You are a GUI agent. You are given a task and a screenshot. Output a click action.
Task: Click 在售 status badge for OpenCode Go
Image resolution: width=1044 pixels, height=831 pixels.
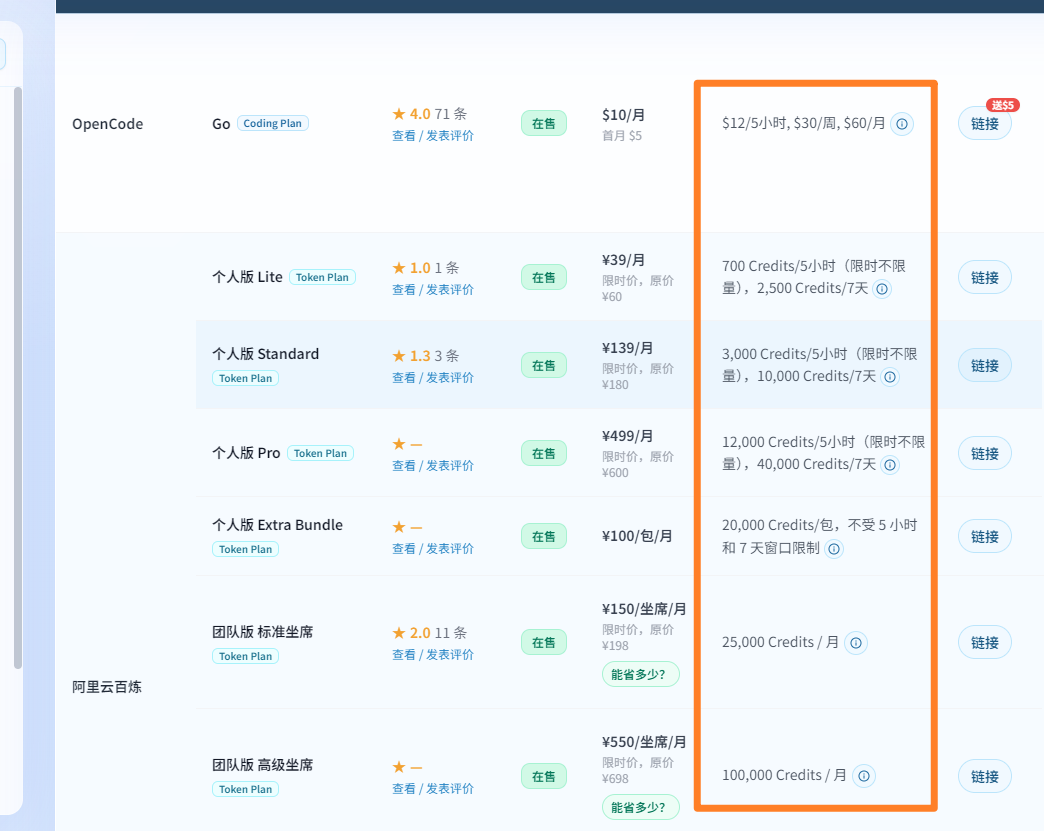click(544, 123)
